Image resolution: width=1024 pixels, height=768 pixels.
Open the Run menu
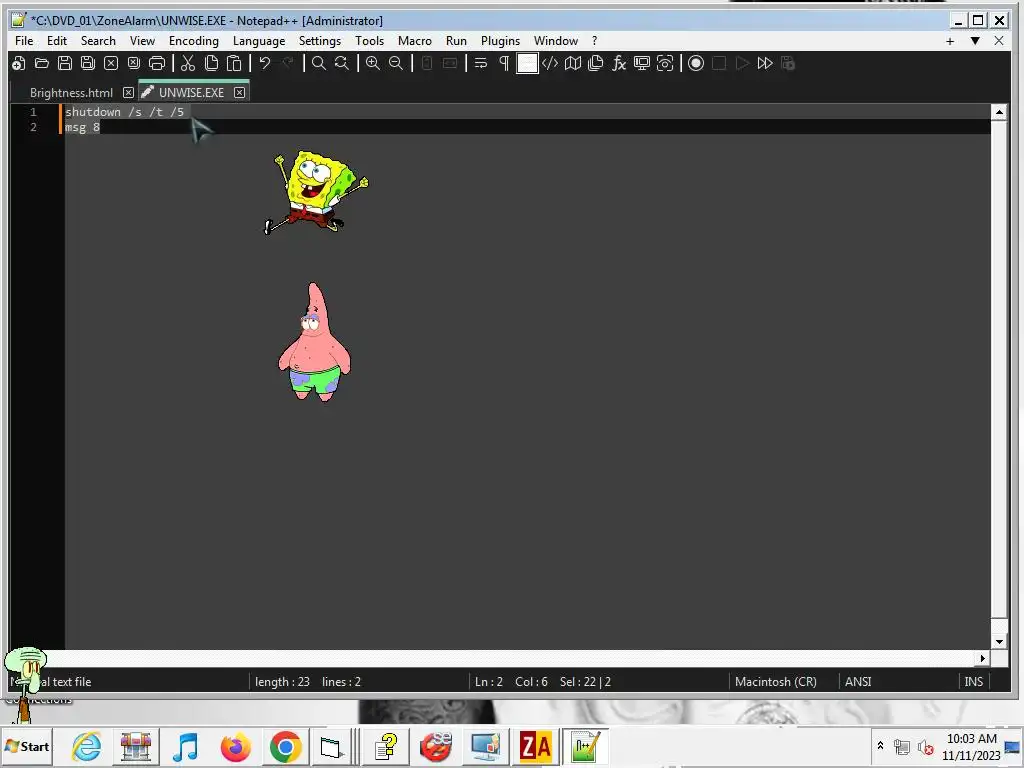(x=456, y=40)
